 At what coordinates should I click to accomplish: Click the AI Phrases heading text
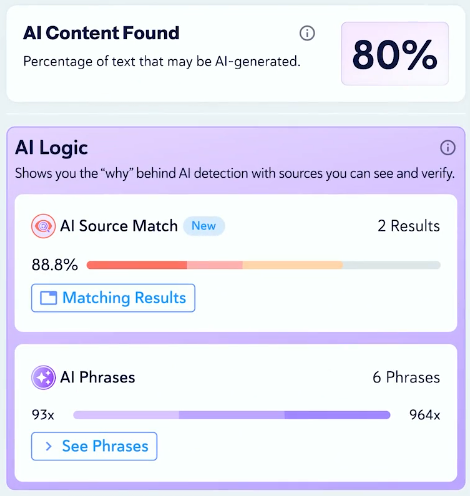point(97,378)
